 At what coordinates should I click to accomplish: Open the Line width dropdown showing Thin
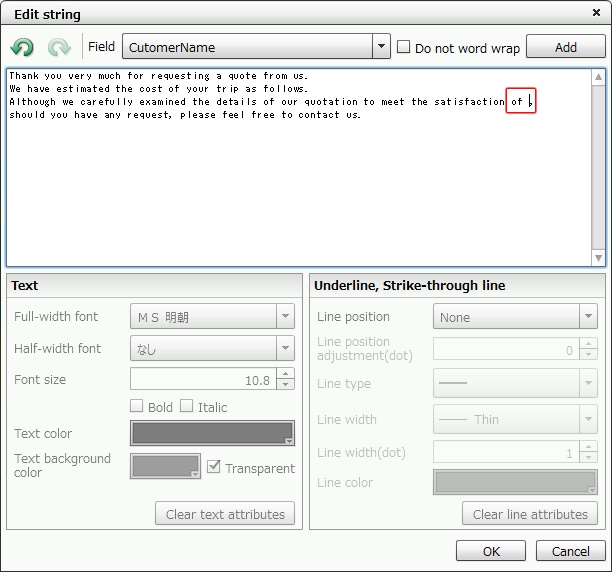click(515, 419)
